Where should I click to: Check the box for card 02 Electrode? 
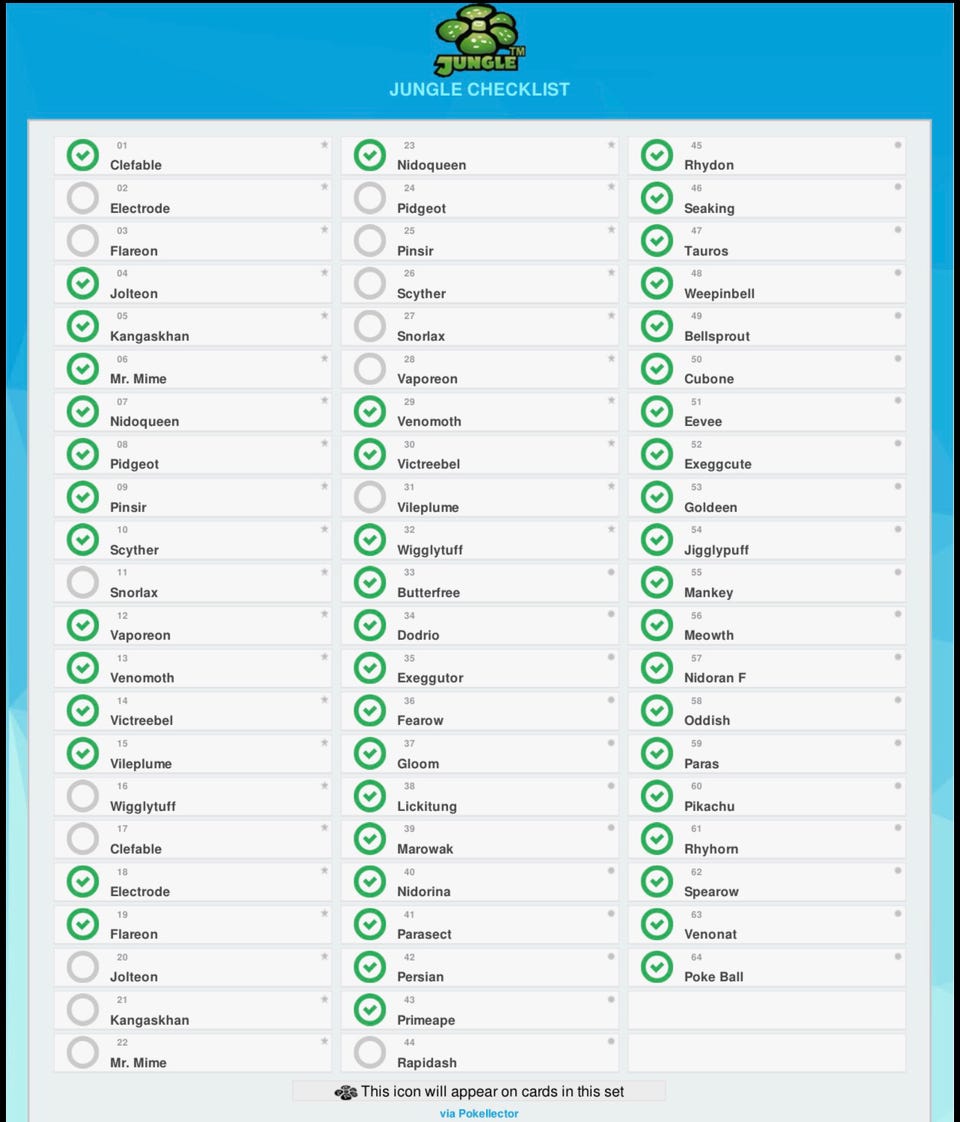click(83, 198)
